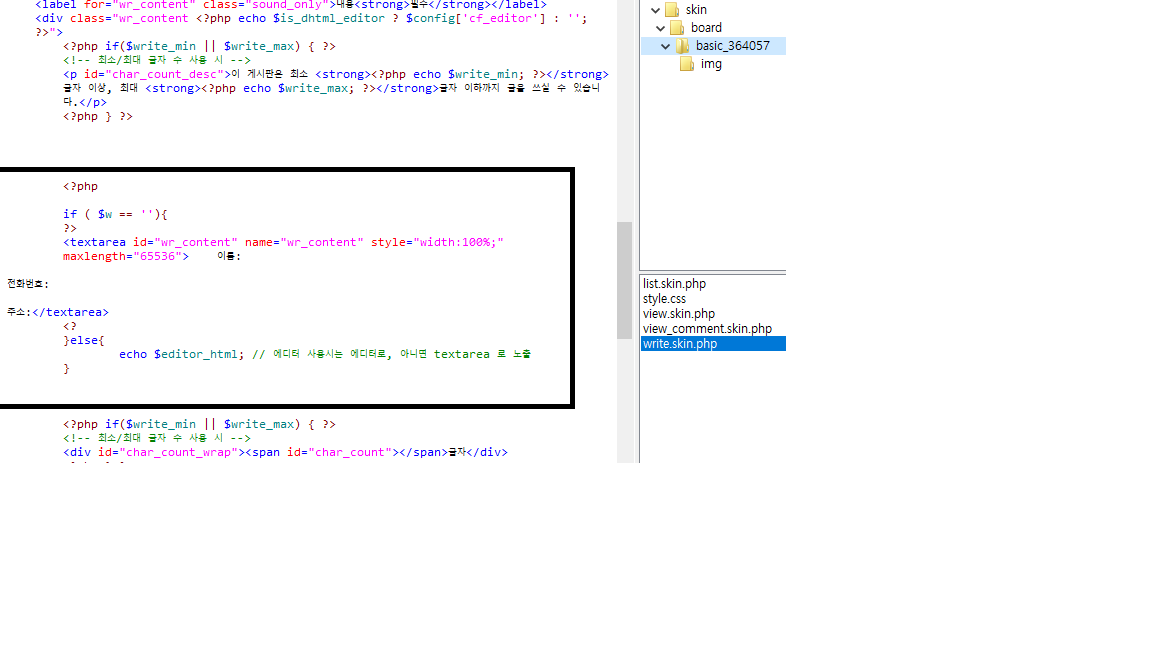This screenshot has width=1152, height=648.
Task: Click the board folder icon
Action: (x=677, y=28)
